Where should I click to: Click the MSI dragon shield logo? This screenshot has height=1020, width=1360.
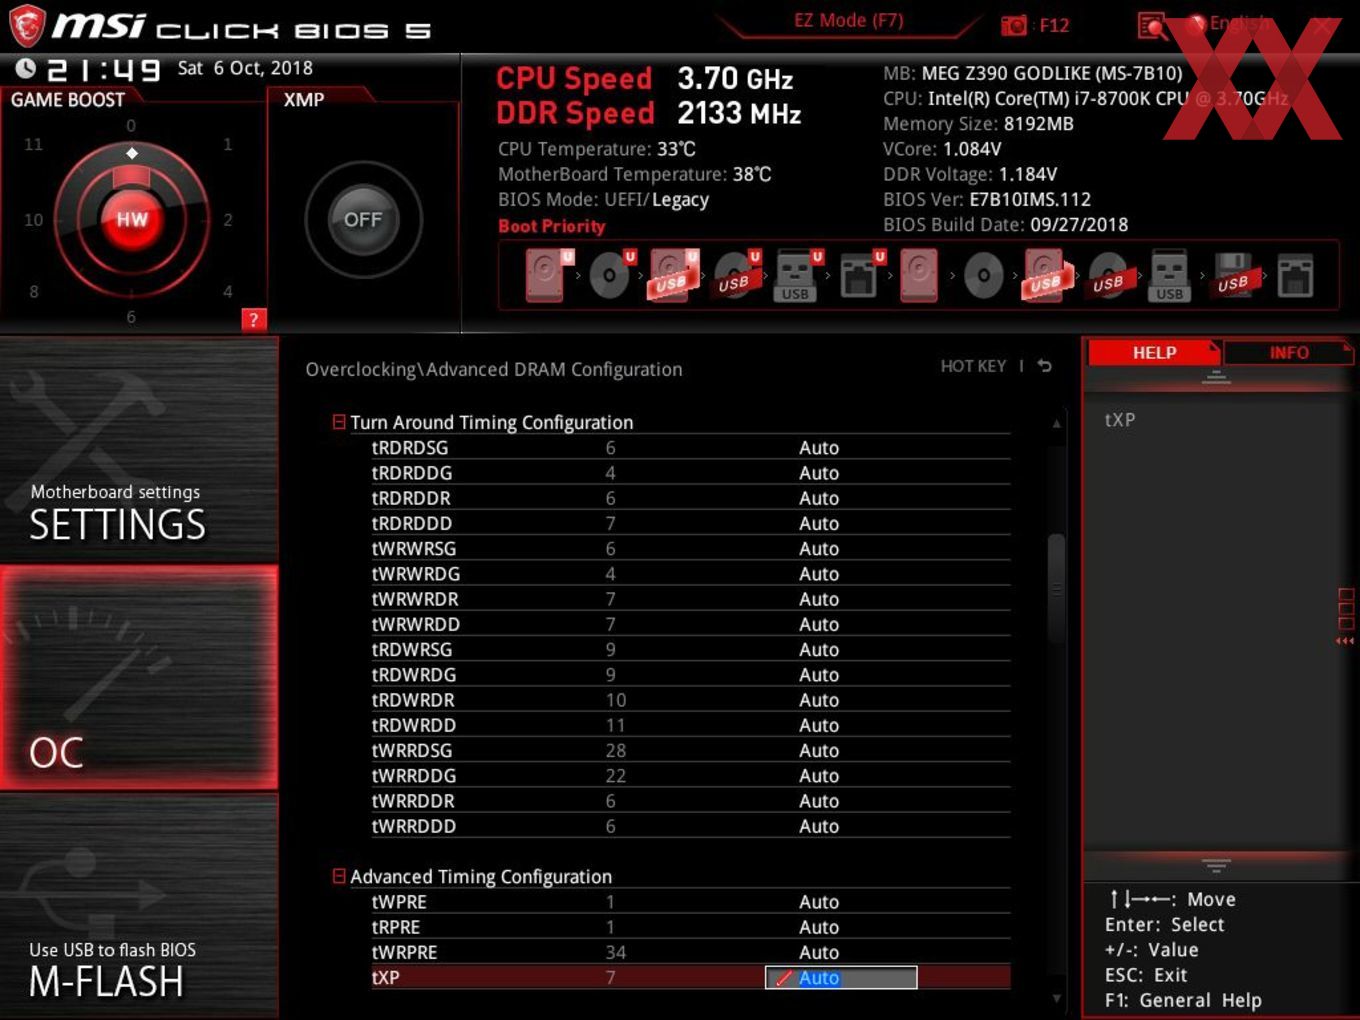pyautogui.click(x=27, y=25)
